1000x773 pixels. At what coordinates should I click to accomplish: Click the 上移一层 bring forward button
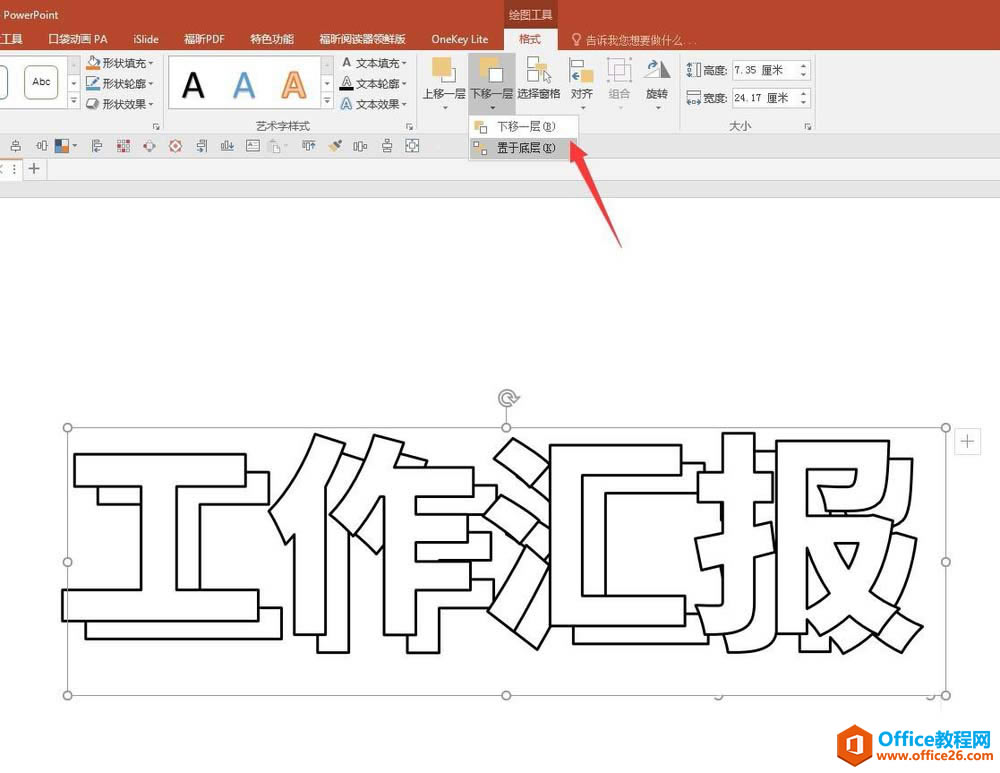pos(444,82)
